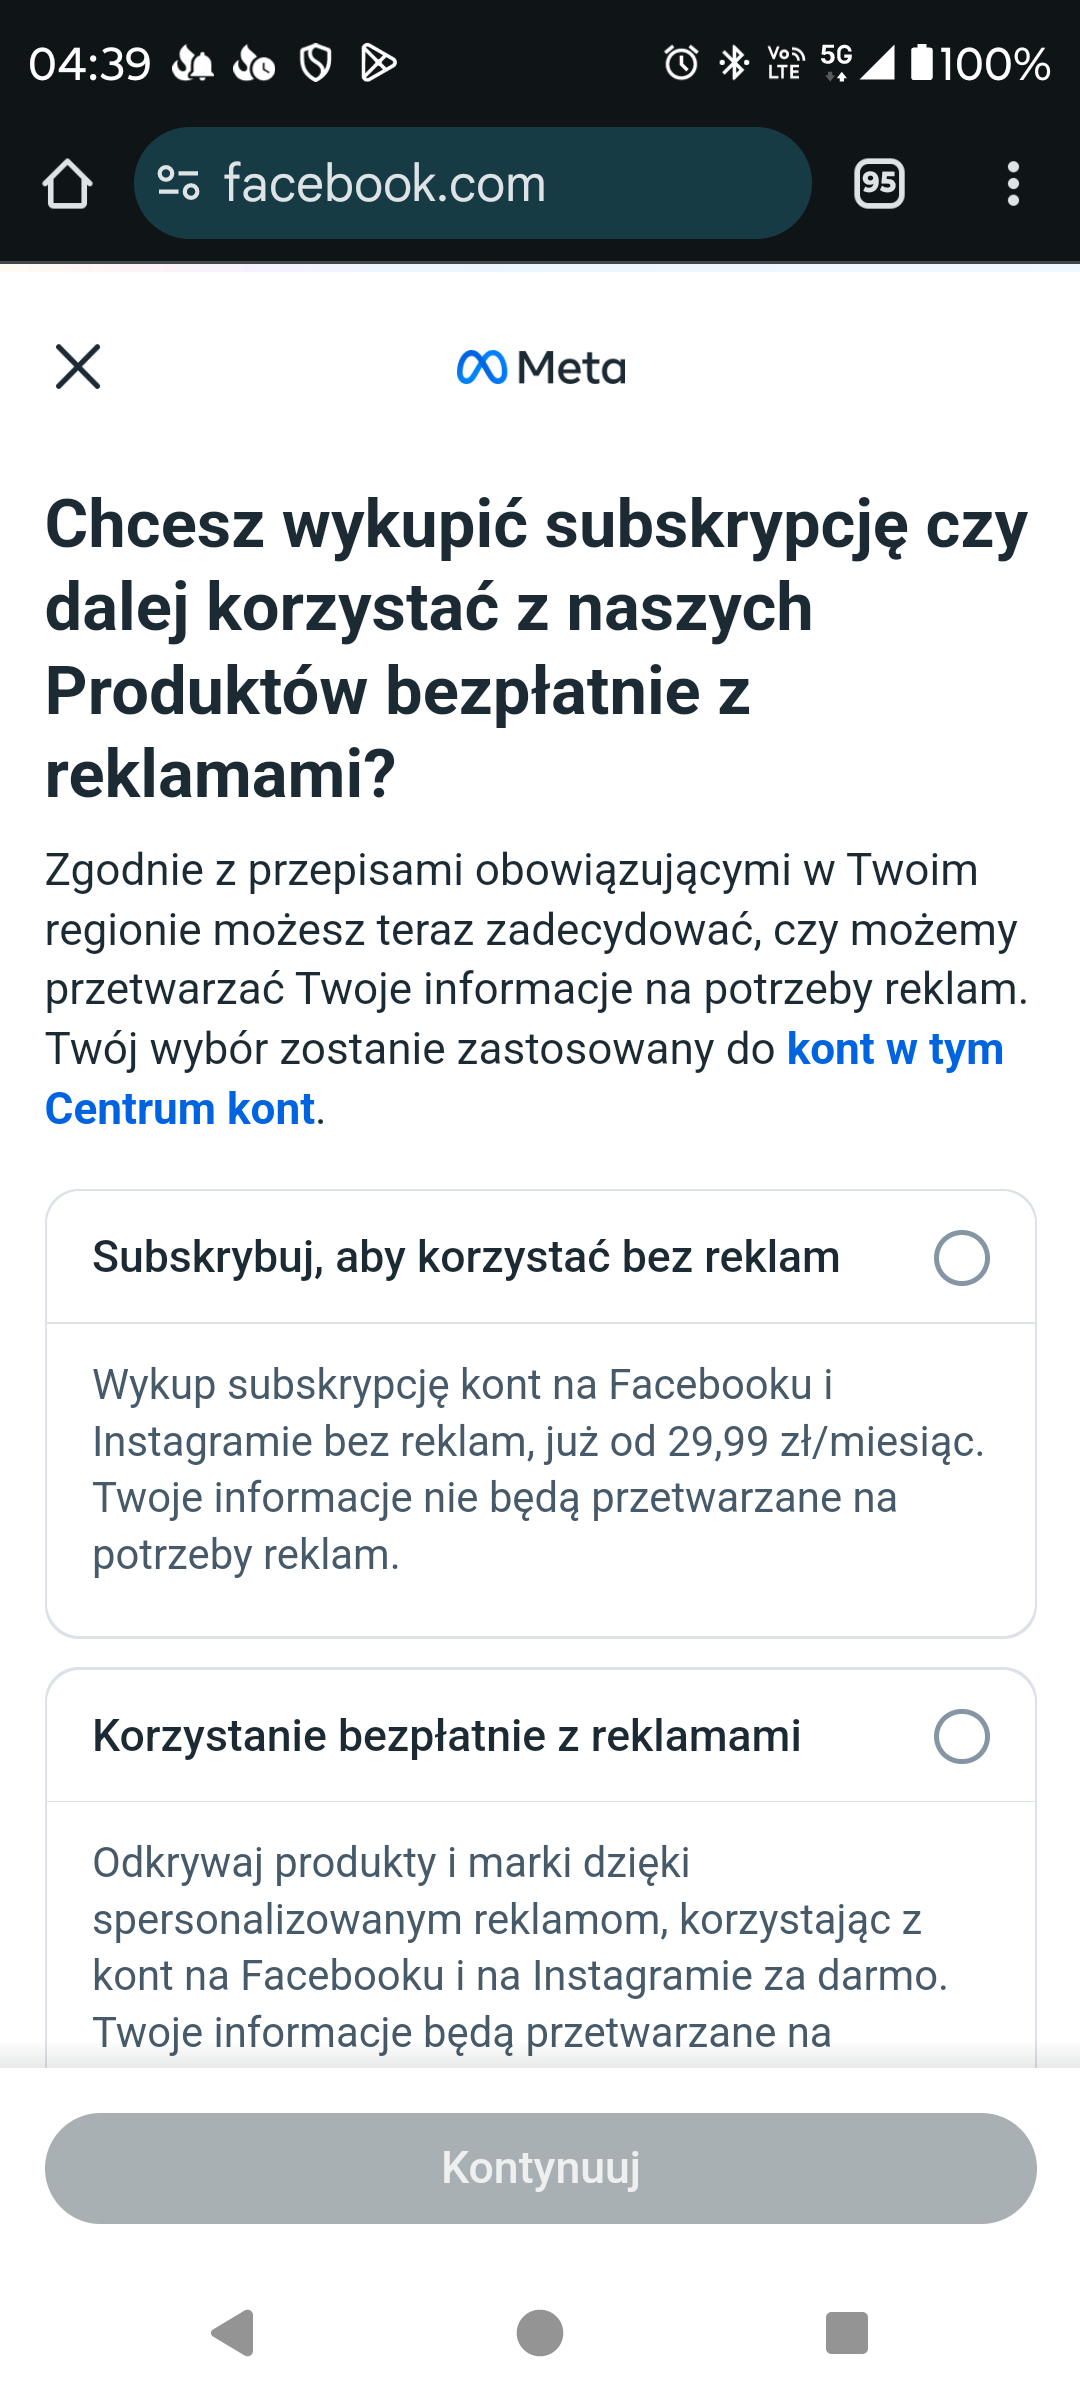The width and height of the screenshot is (1080, 2400).
Task: Select 'Subskrybuj, aby korzystać bez reklam' radio button
Action: pyautogui.click(x=961, y=1257)
